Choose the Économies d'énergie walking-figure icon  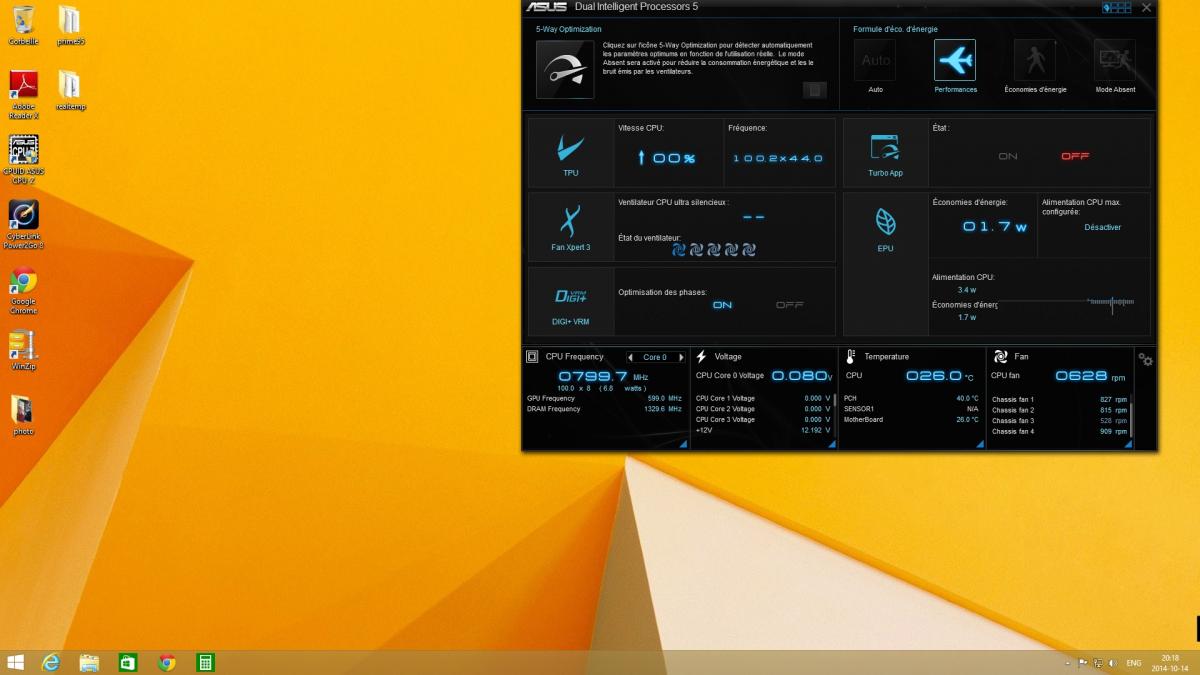(1035, 60)
